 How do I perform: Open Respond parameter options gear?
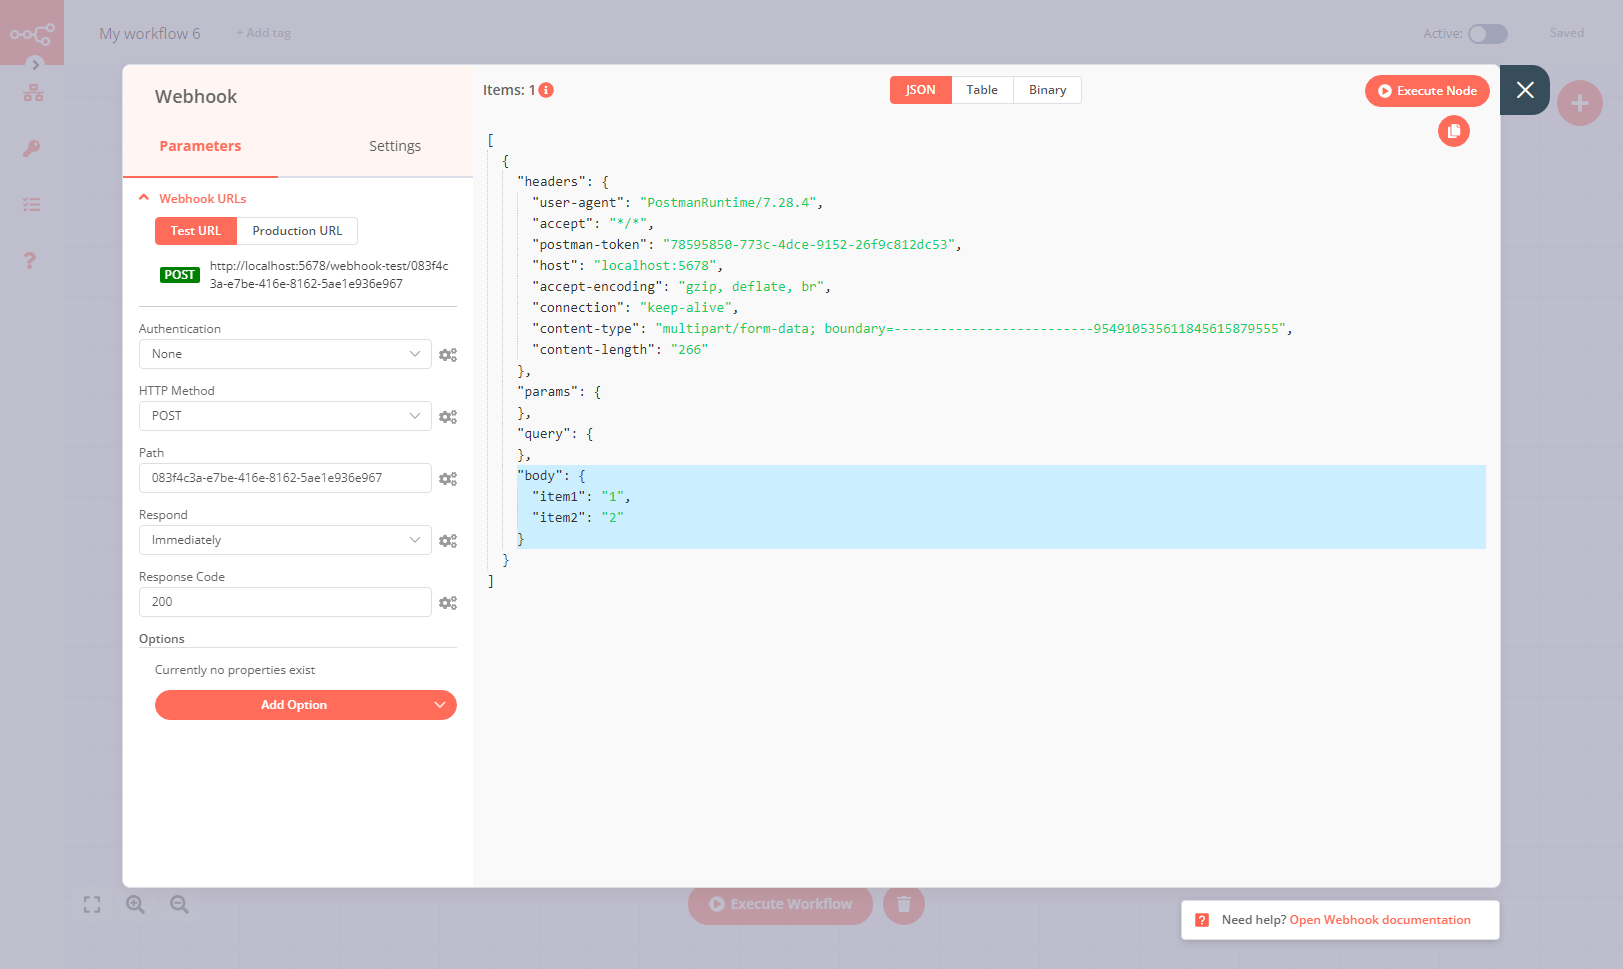(448, 541)
